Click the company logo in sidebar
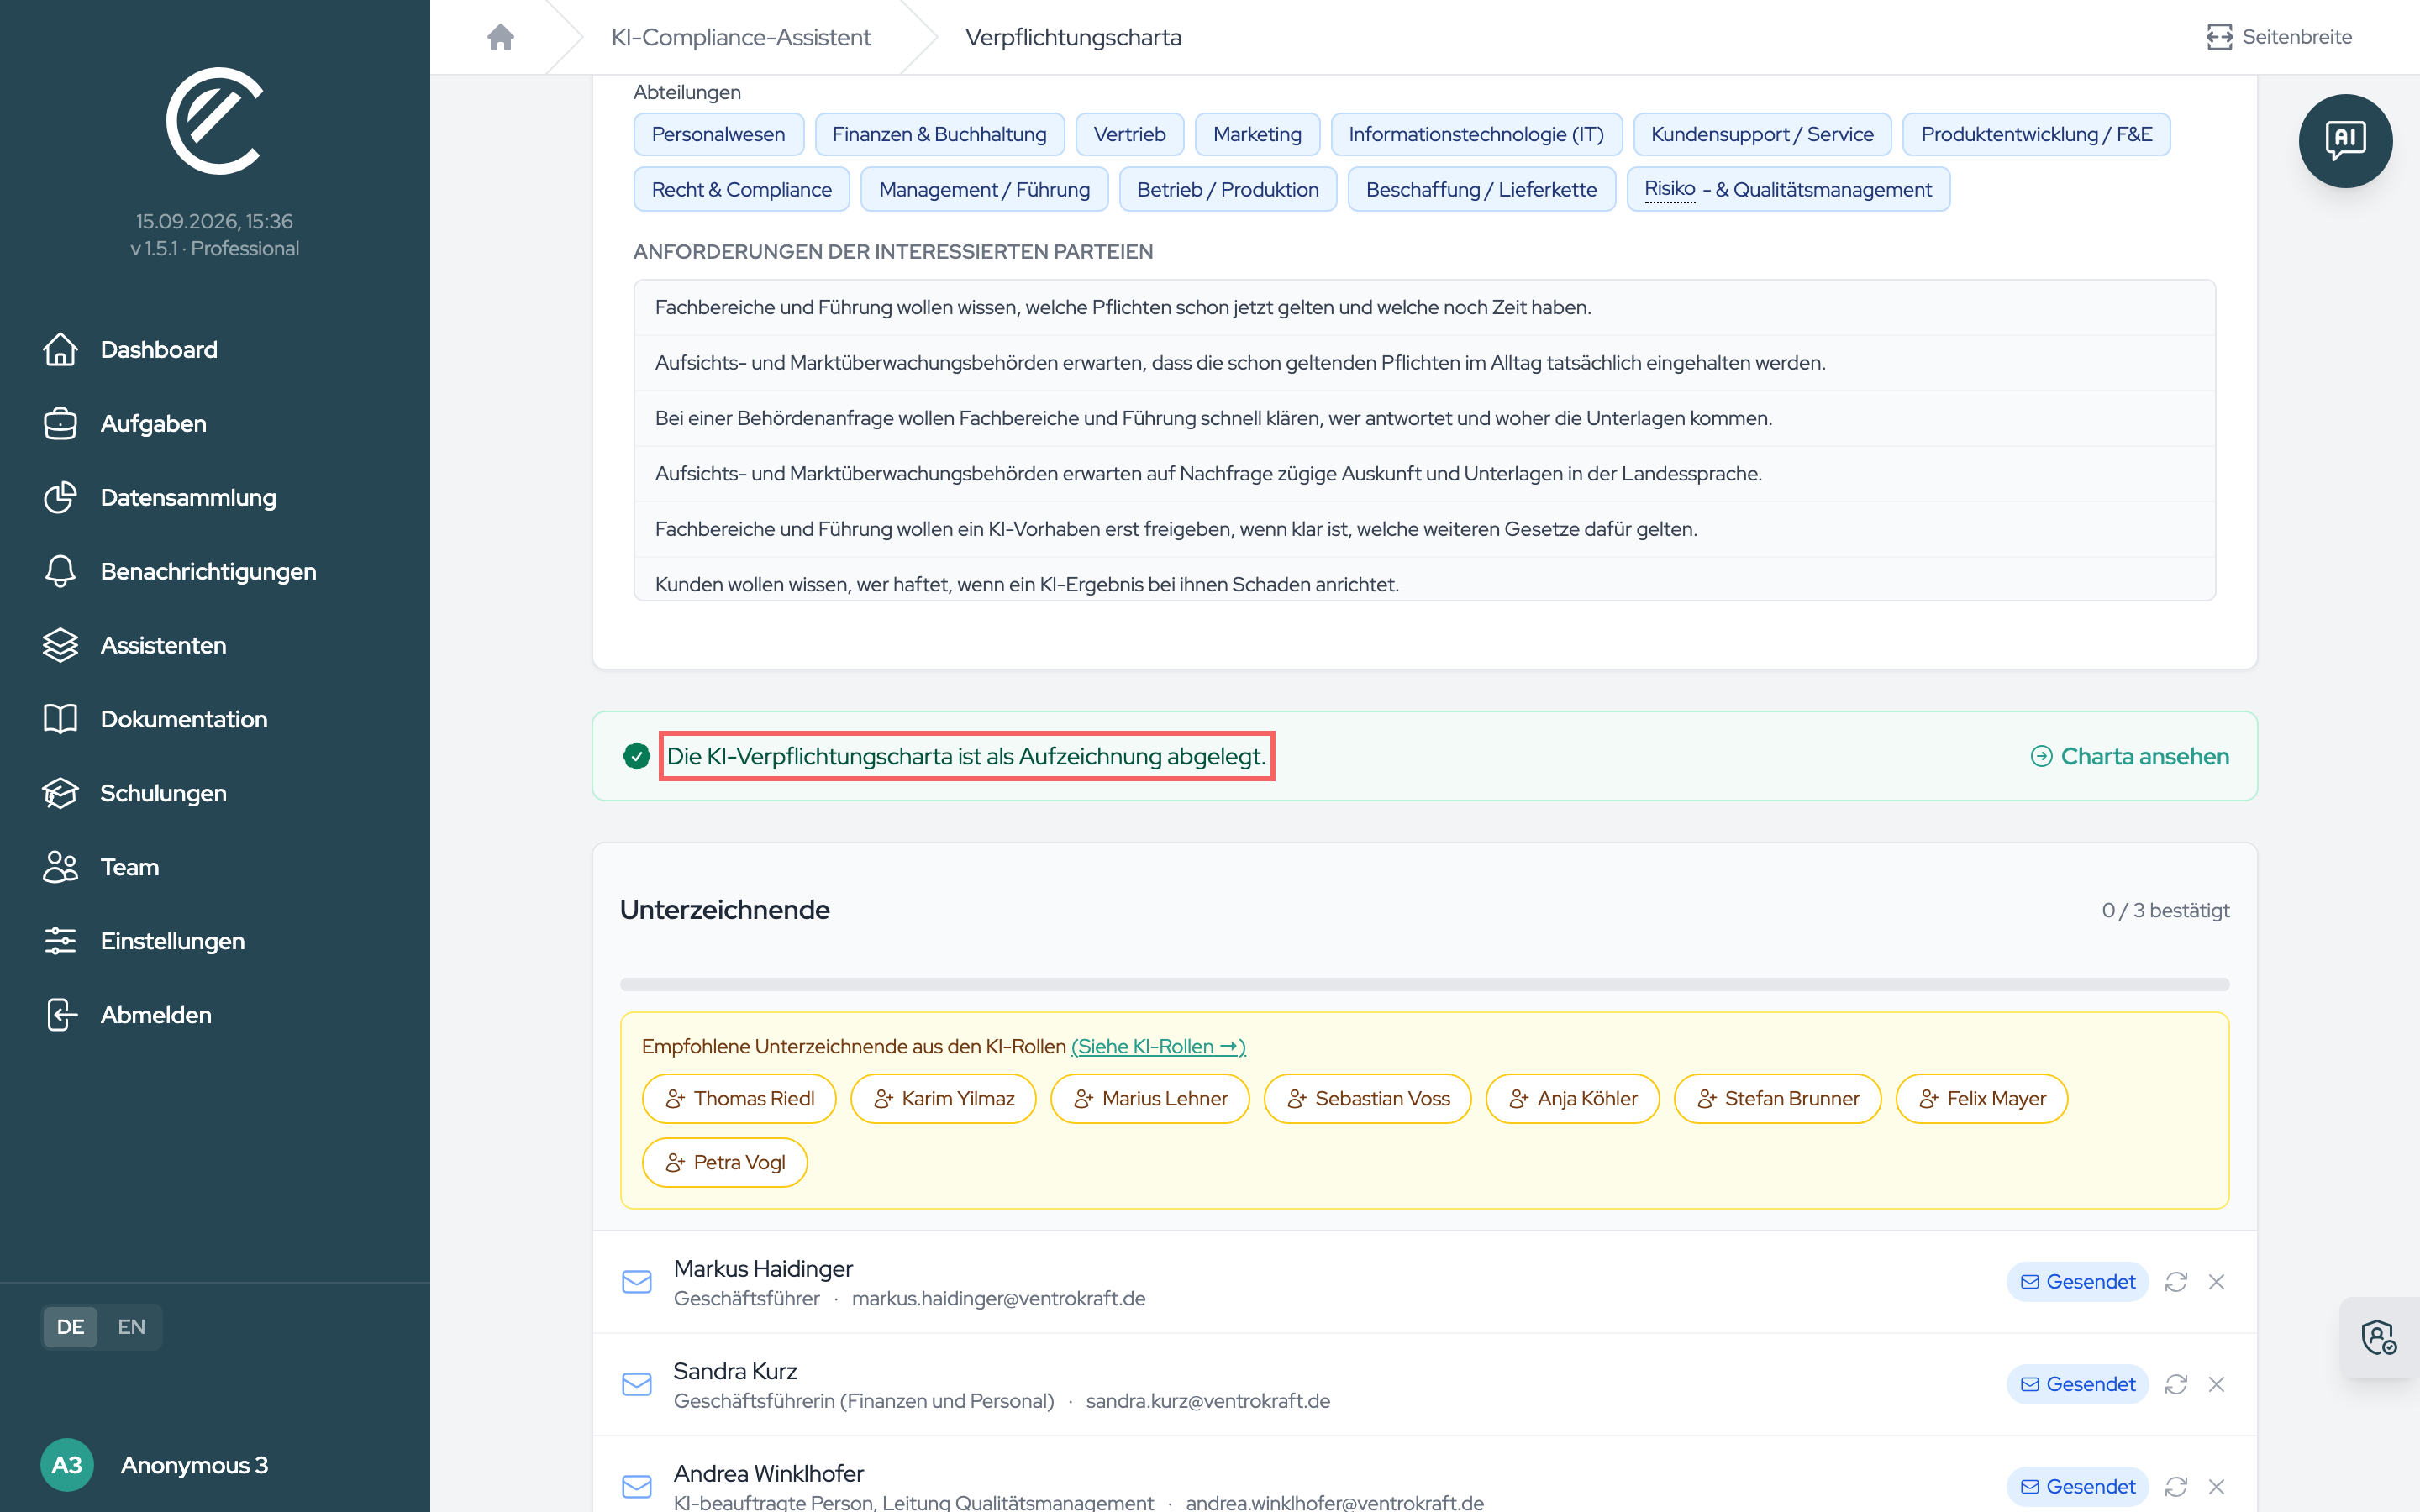This screenshot has height=1512, width=2420. point(214,121)
